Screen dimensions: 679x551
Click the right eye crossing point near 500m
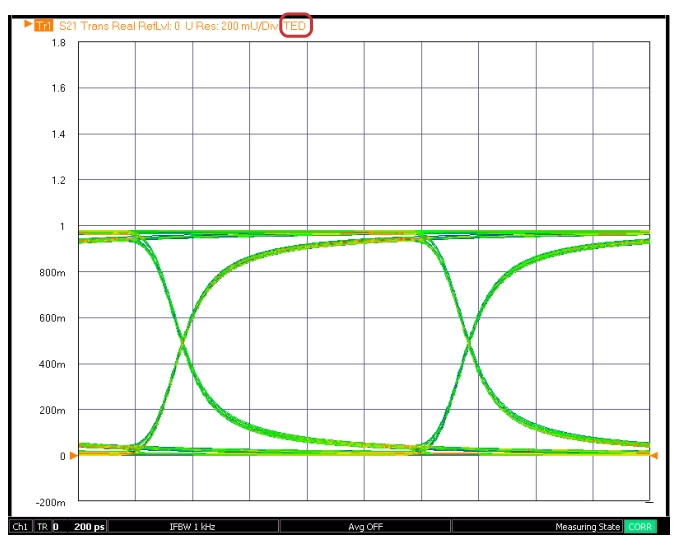coord(469,341)
